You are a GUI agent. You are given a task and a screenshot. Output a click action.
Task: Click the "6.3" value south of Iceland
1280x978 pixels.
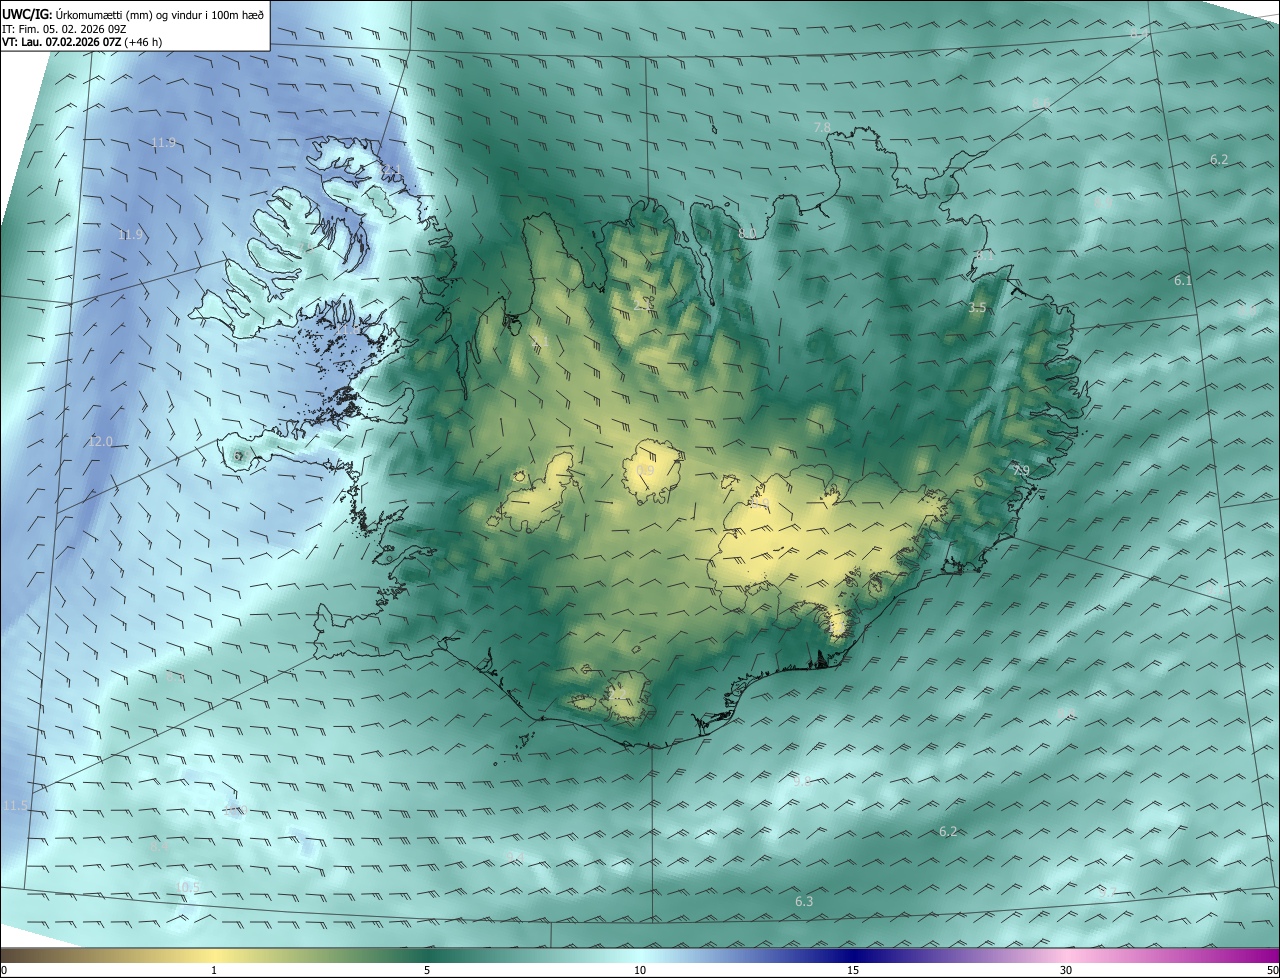click(804, 902)
